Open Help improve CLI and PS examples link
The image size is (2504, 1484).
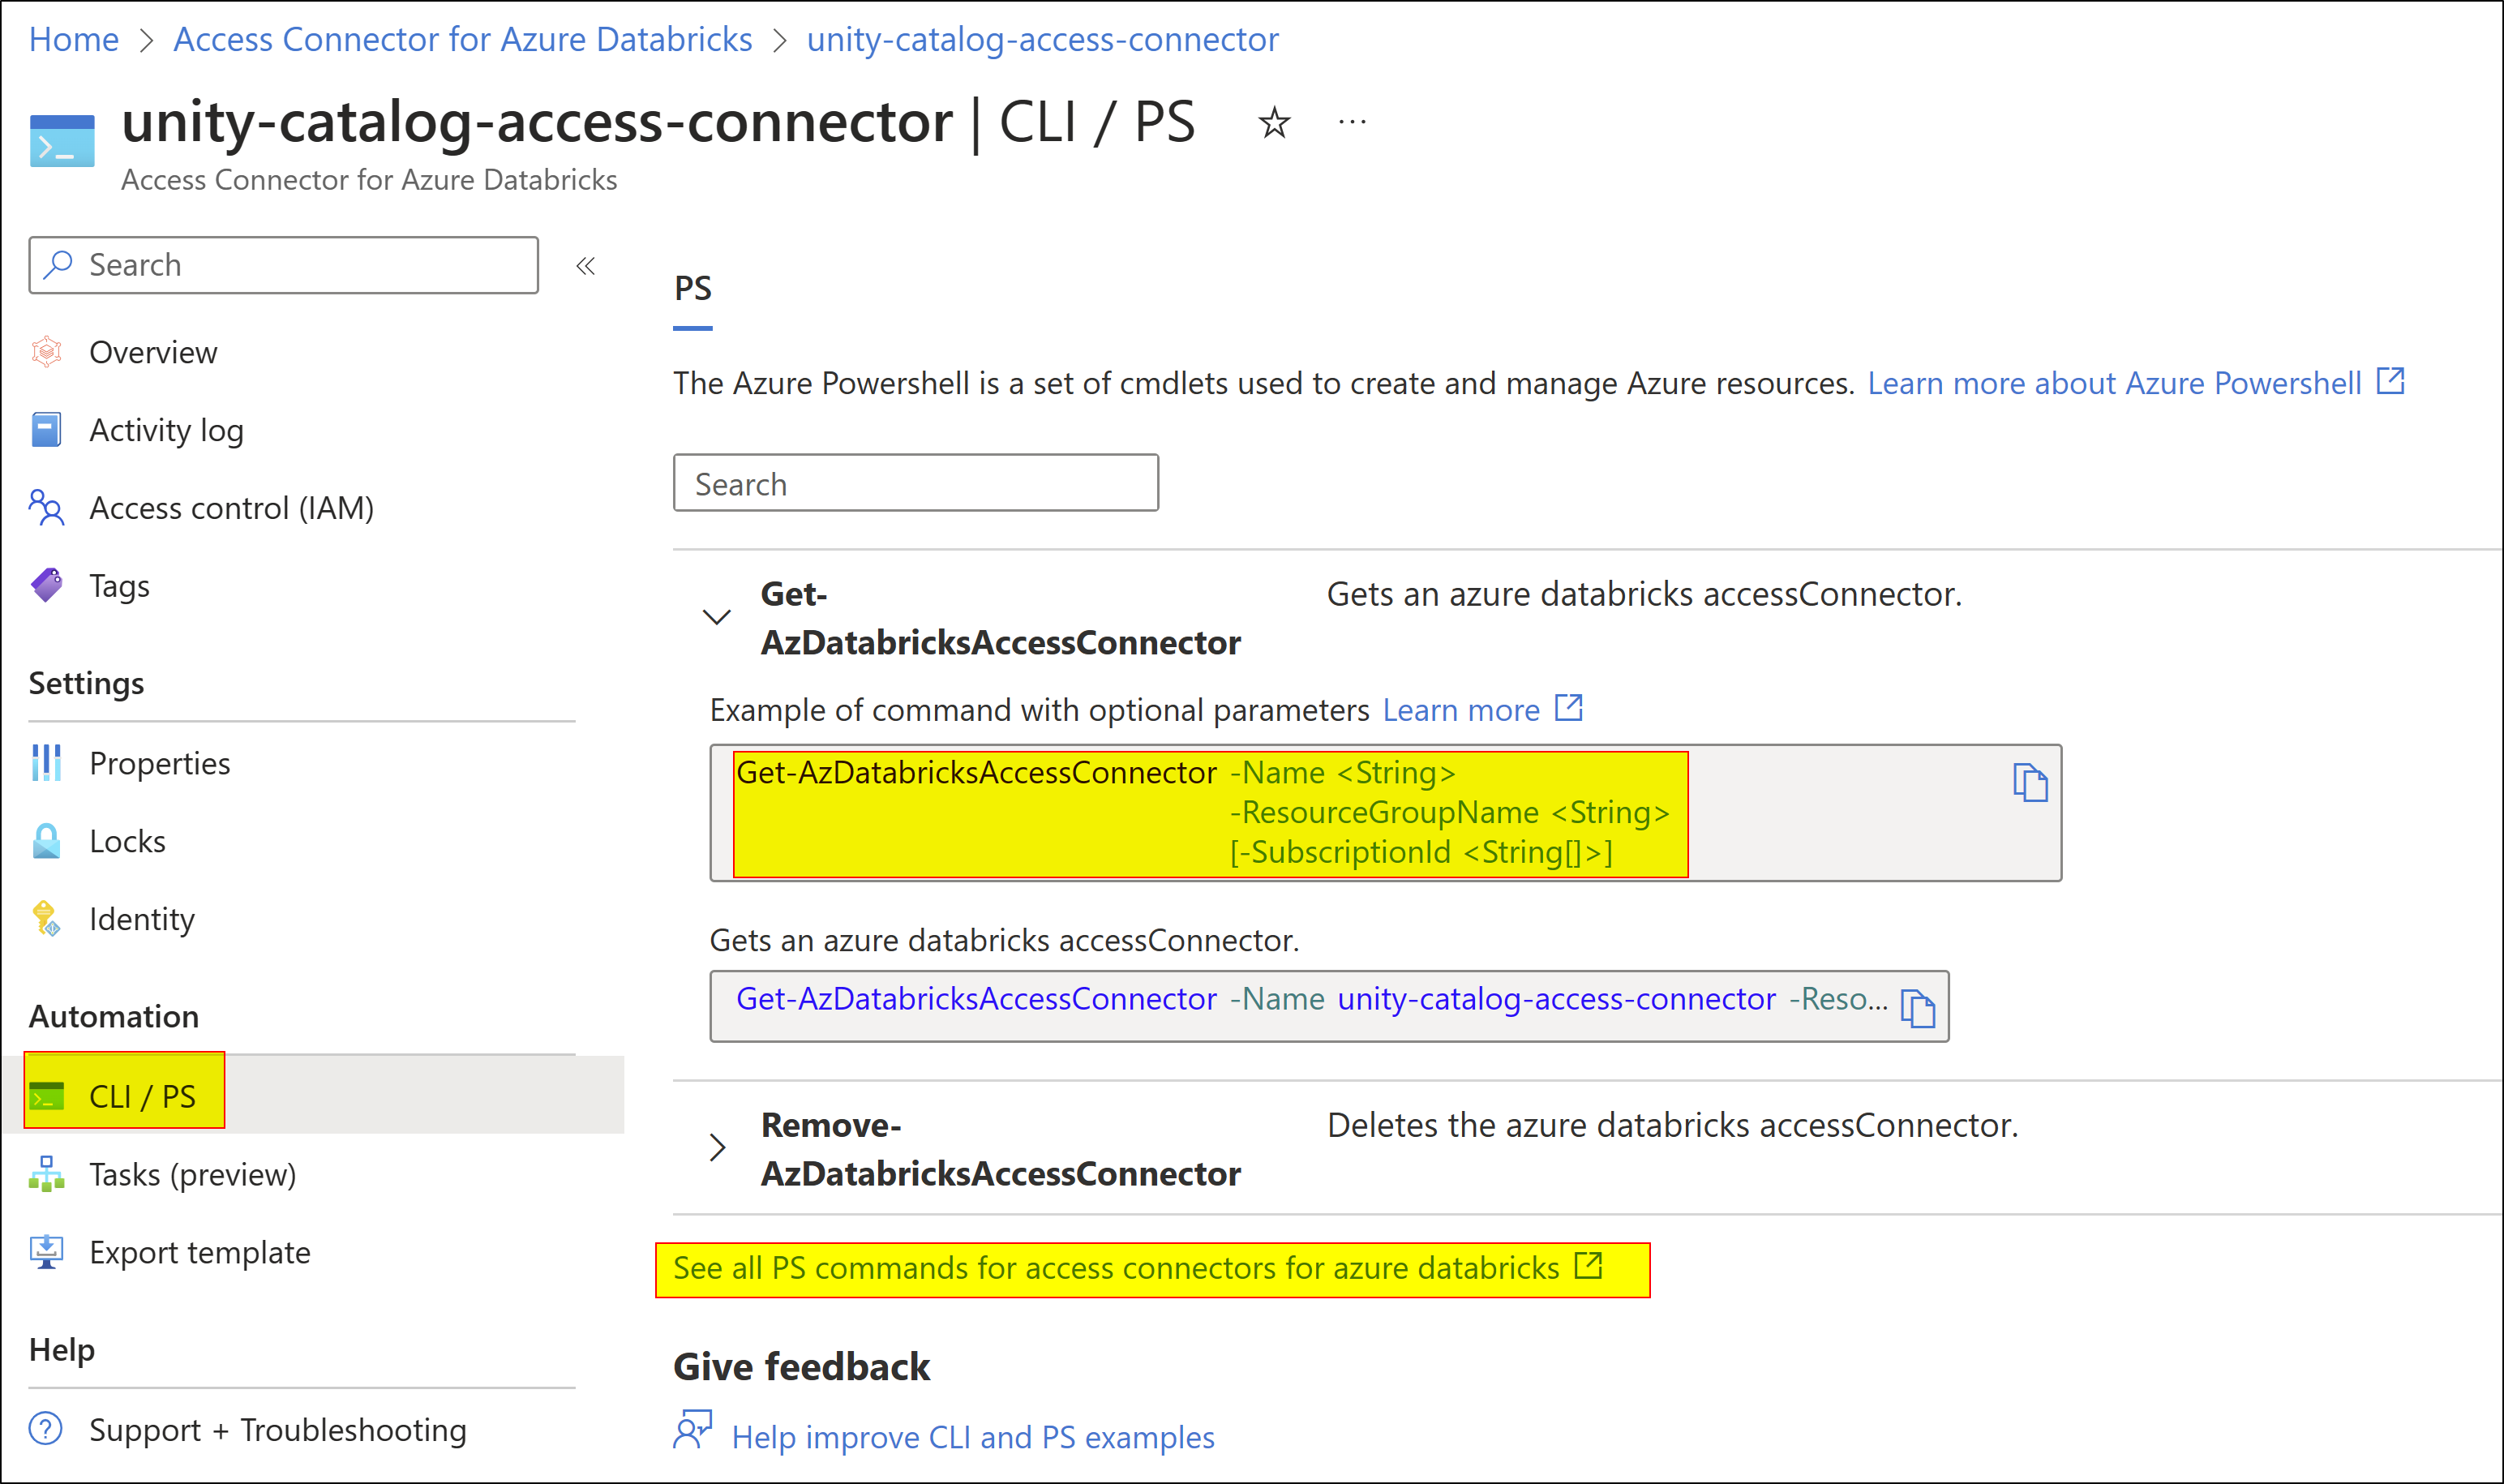pos(973,1437)
